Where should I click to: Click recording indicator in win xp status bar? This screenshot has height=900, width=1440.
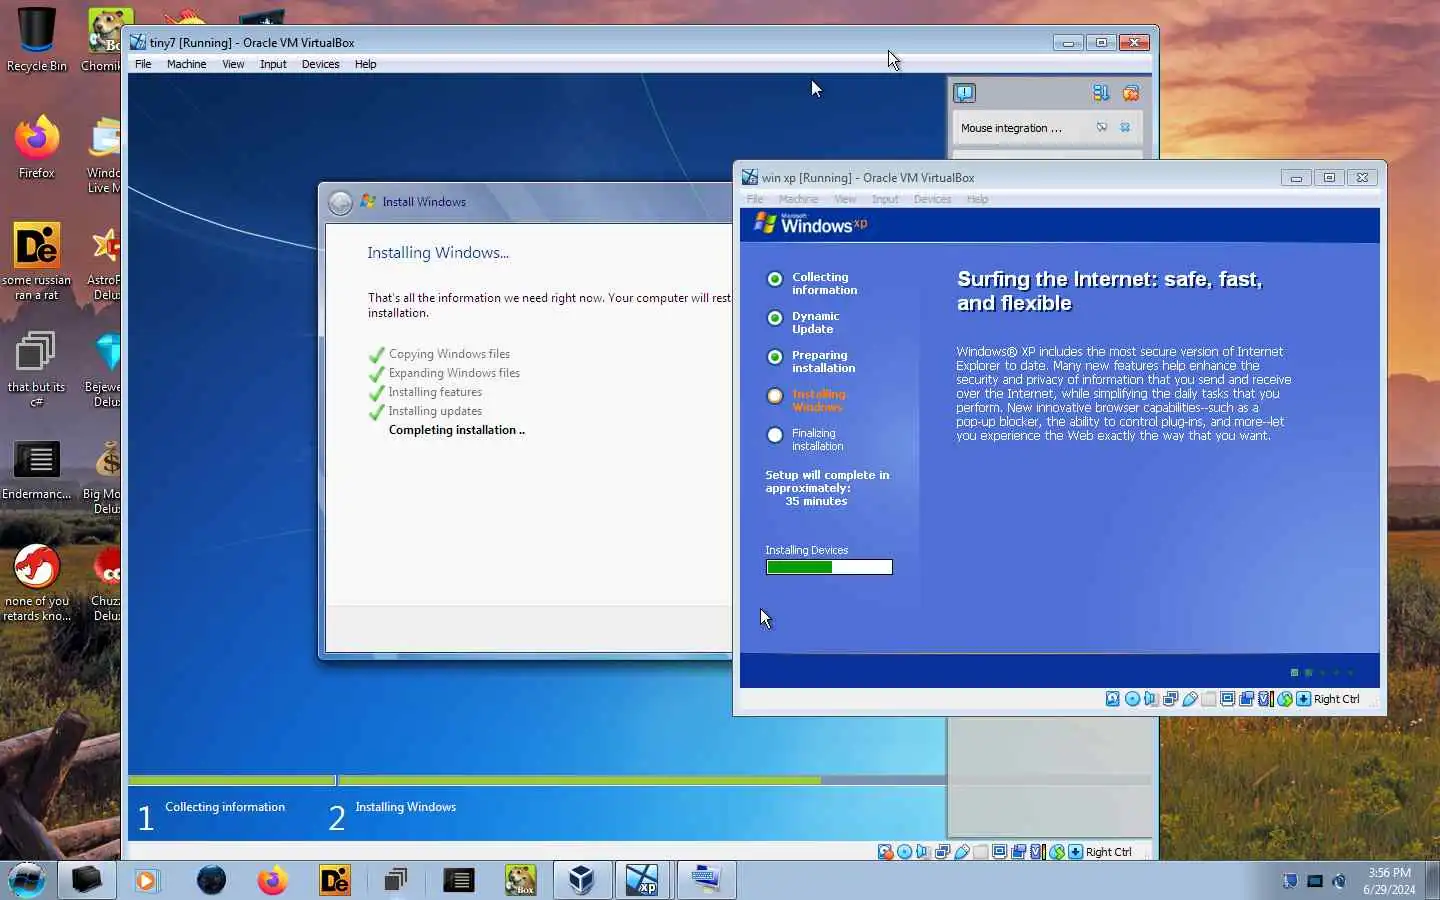coord(1246,699)
